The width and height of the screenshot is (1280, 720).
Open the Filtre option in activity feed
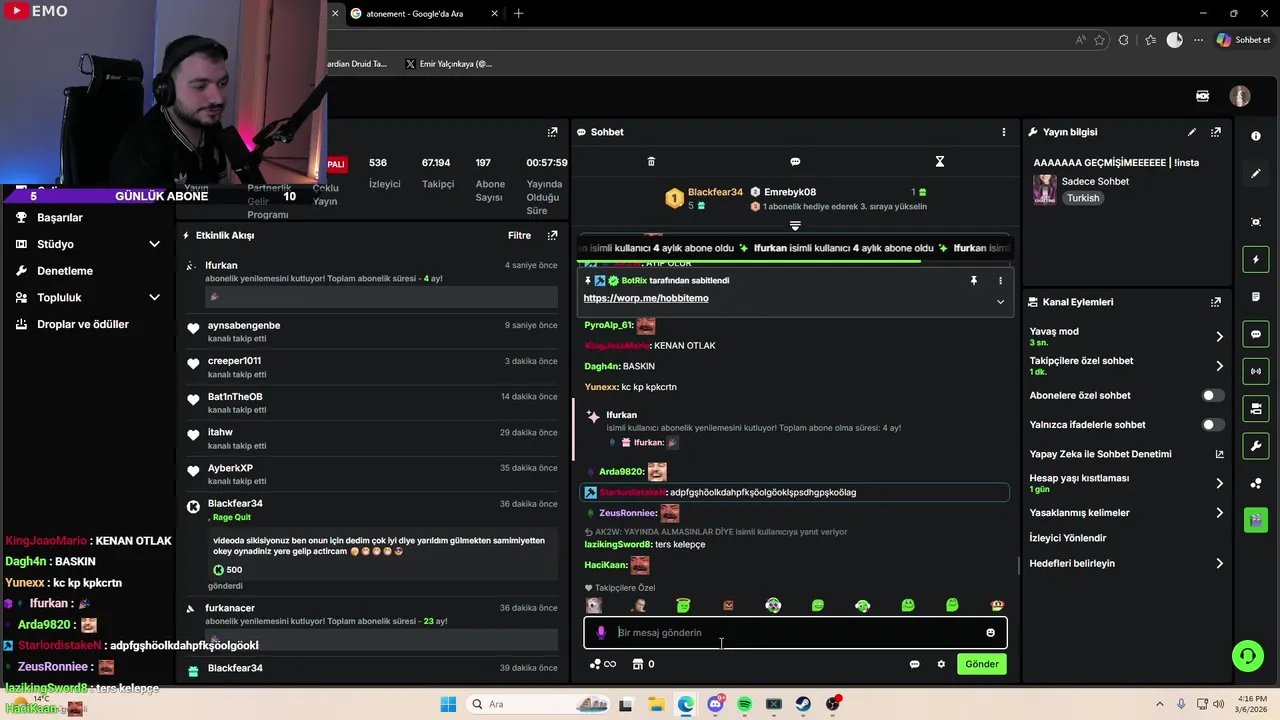(519, 236)
